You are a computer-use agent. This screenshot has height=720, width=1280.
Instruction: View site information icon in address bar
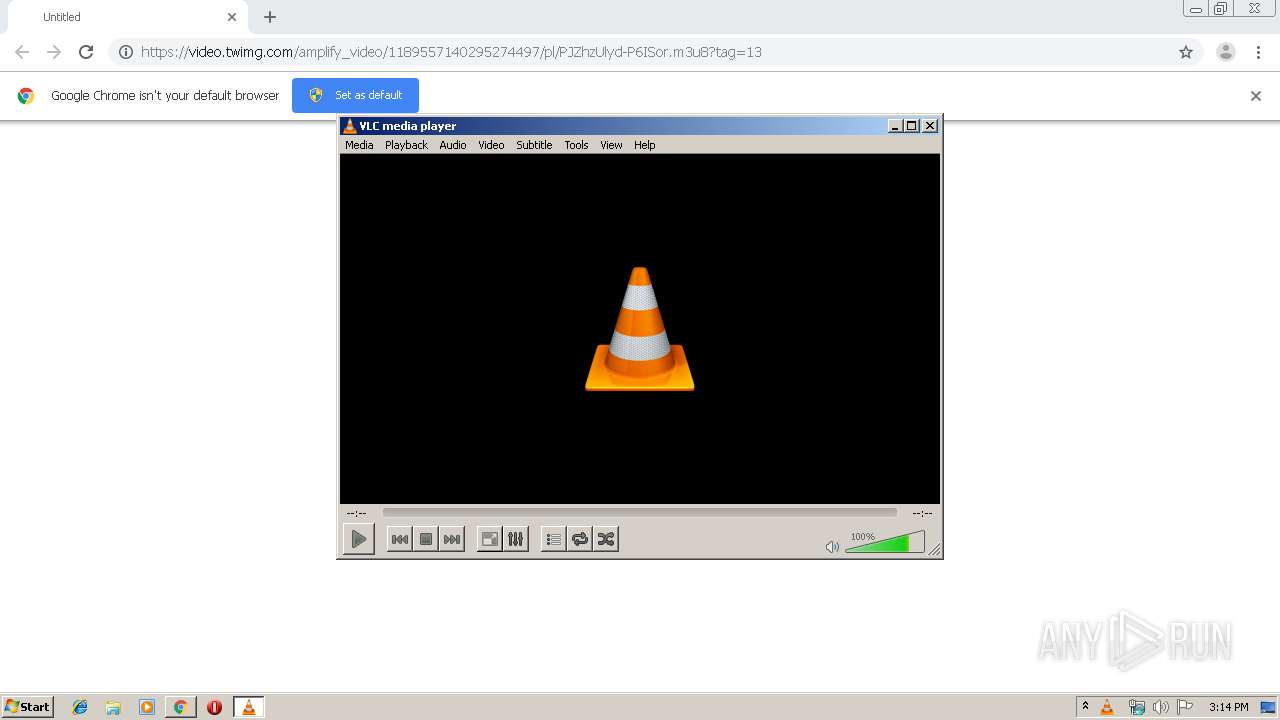(x=126, y=52)
